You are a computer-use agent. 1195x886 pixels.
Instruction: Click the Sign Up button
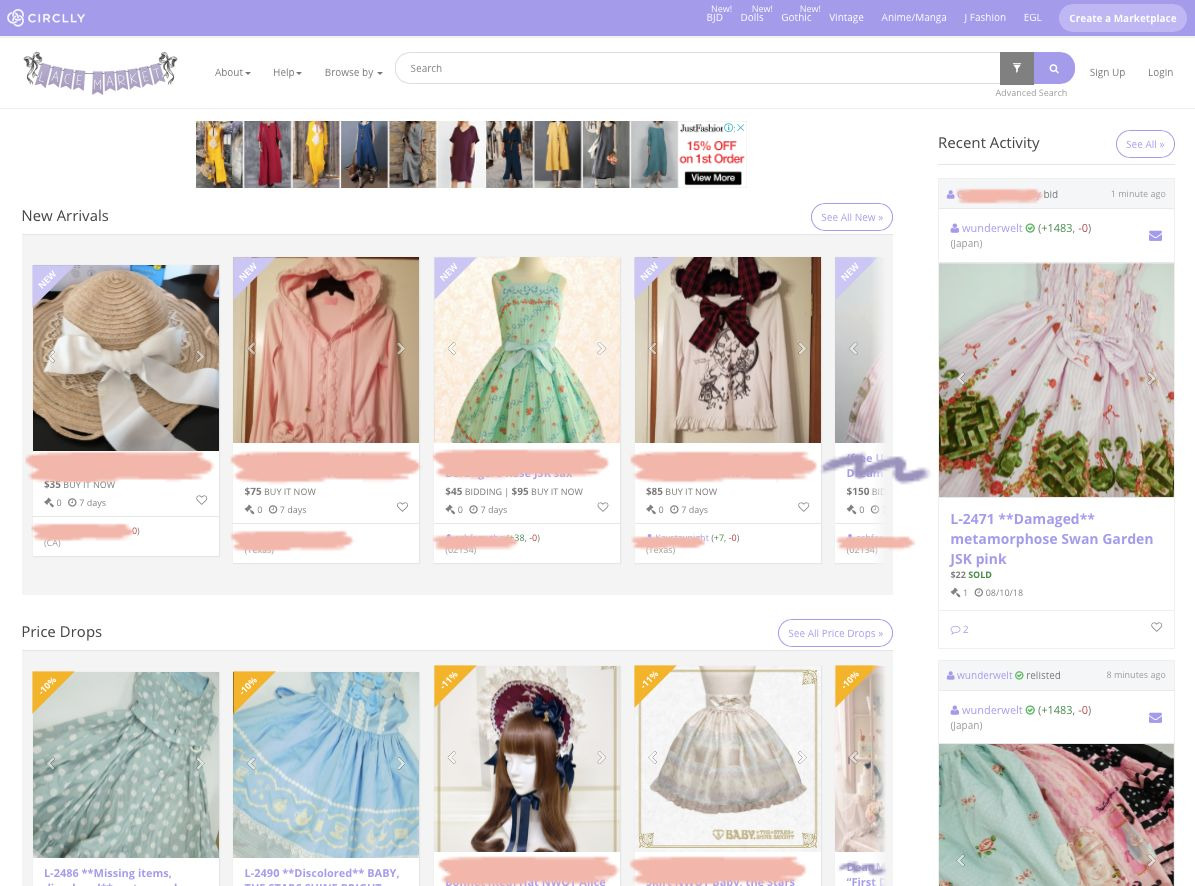(1107, 72)
